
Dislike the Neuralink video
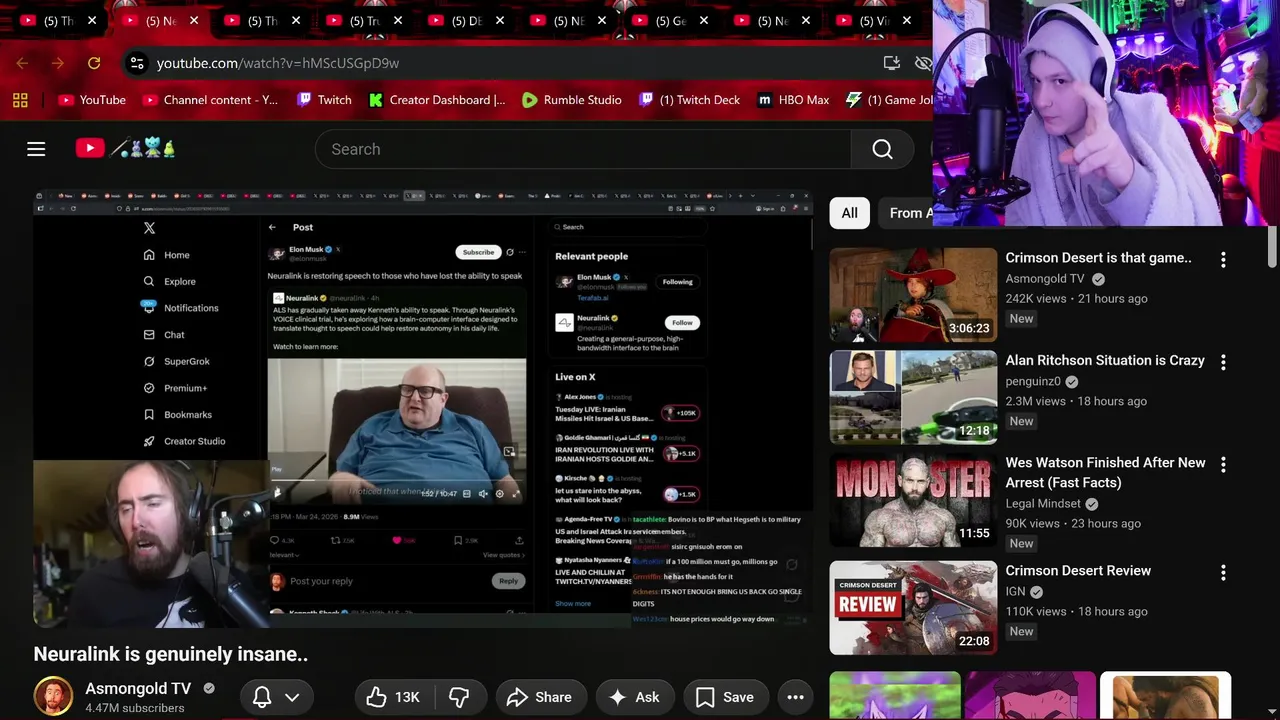(459, 697)
